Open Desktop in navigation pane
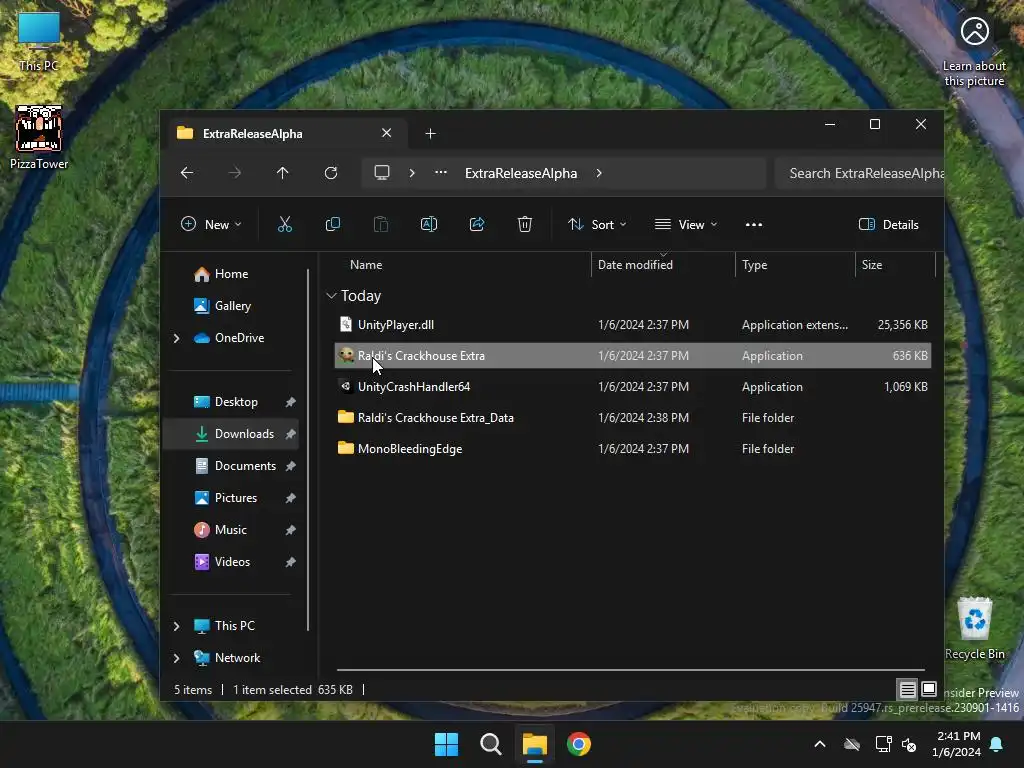This screenshot has height=768, width=1024. pyautogui.click(x=226, y=402)
